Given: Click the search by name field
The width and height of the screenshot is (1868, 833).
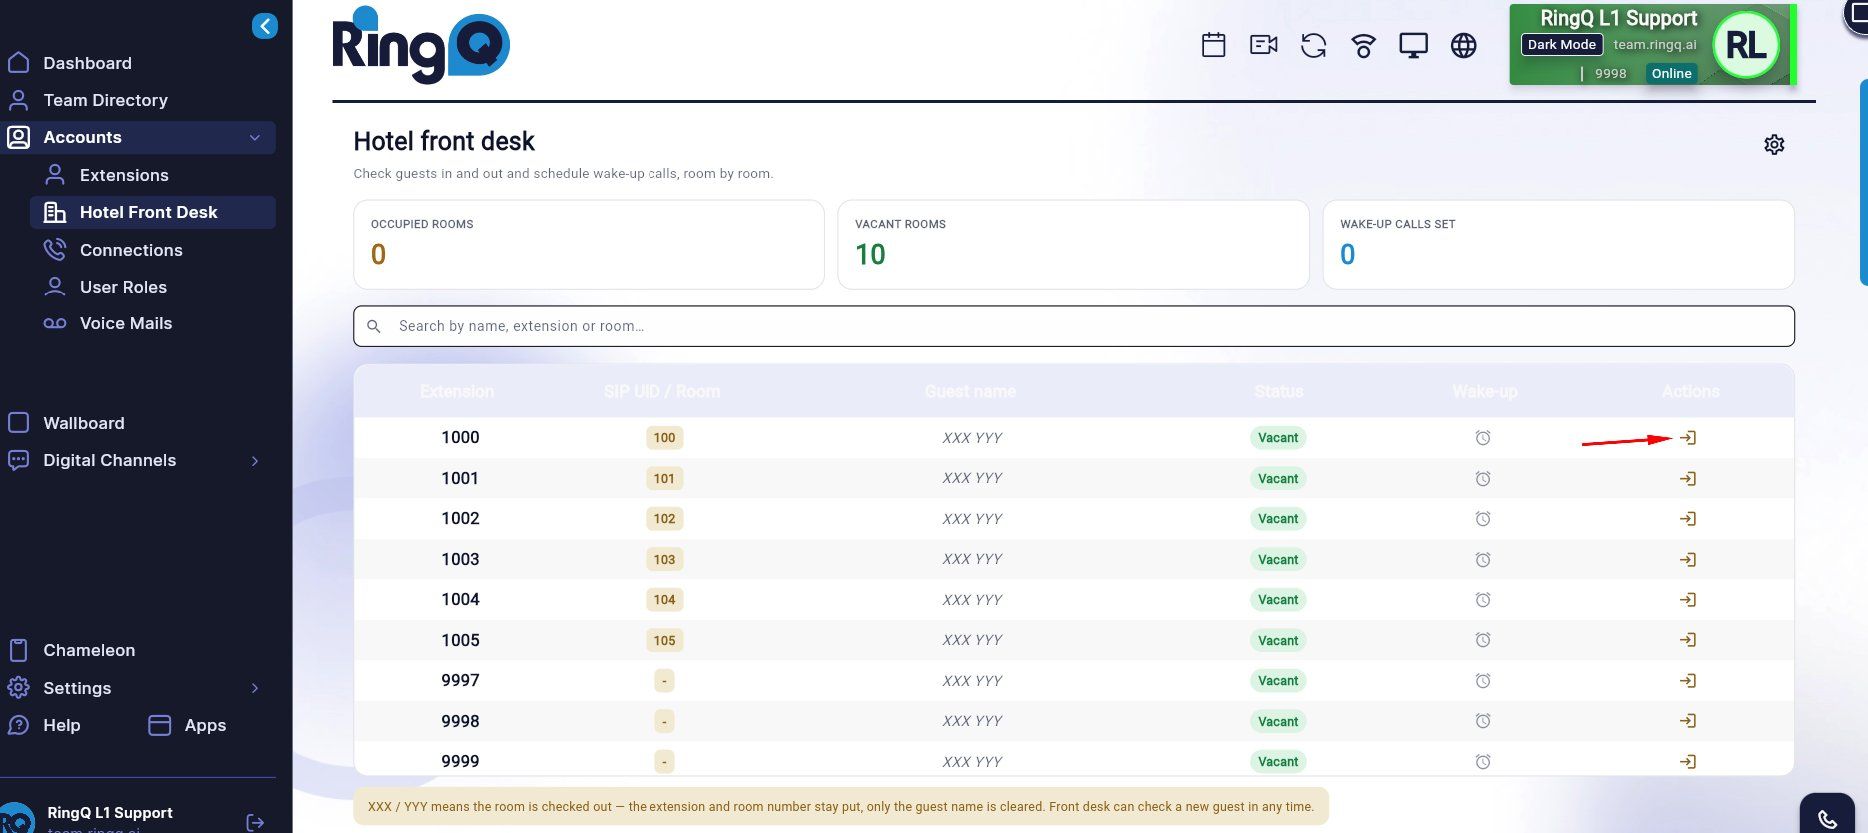Looking at the screenshot, I should [x=1074, y=326].
